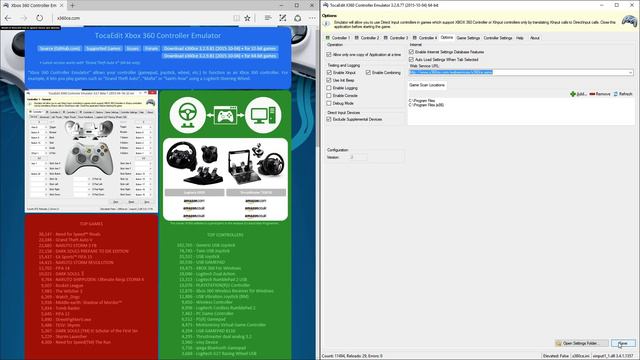Open the Edge More actions menu
This screenshot has width=640, height=360.
tap(312, 18)
